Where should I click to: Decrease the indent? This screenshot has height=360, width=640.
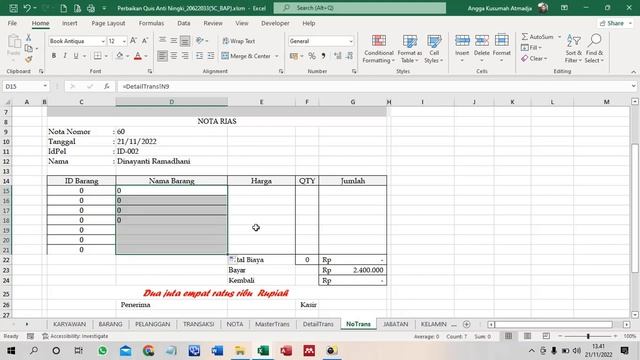pyautogui.click(x=199, y=56)
